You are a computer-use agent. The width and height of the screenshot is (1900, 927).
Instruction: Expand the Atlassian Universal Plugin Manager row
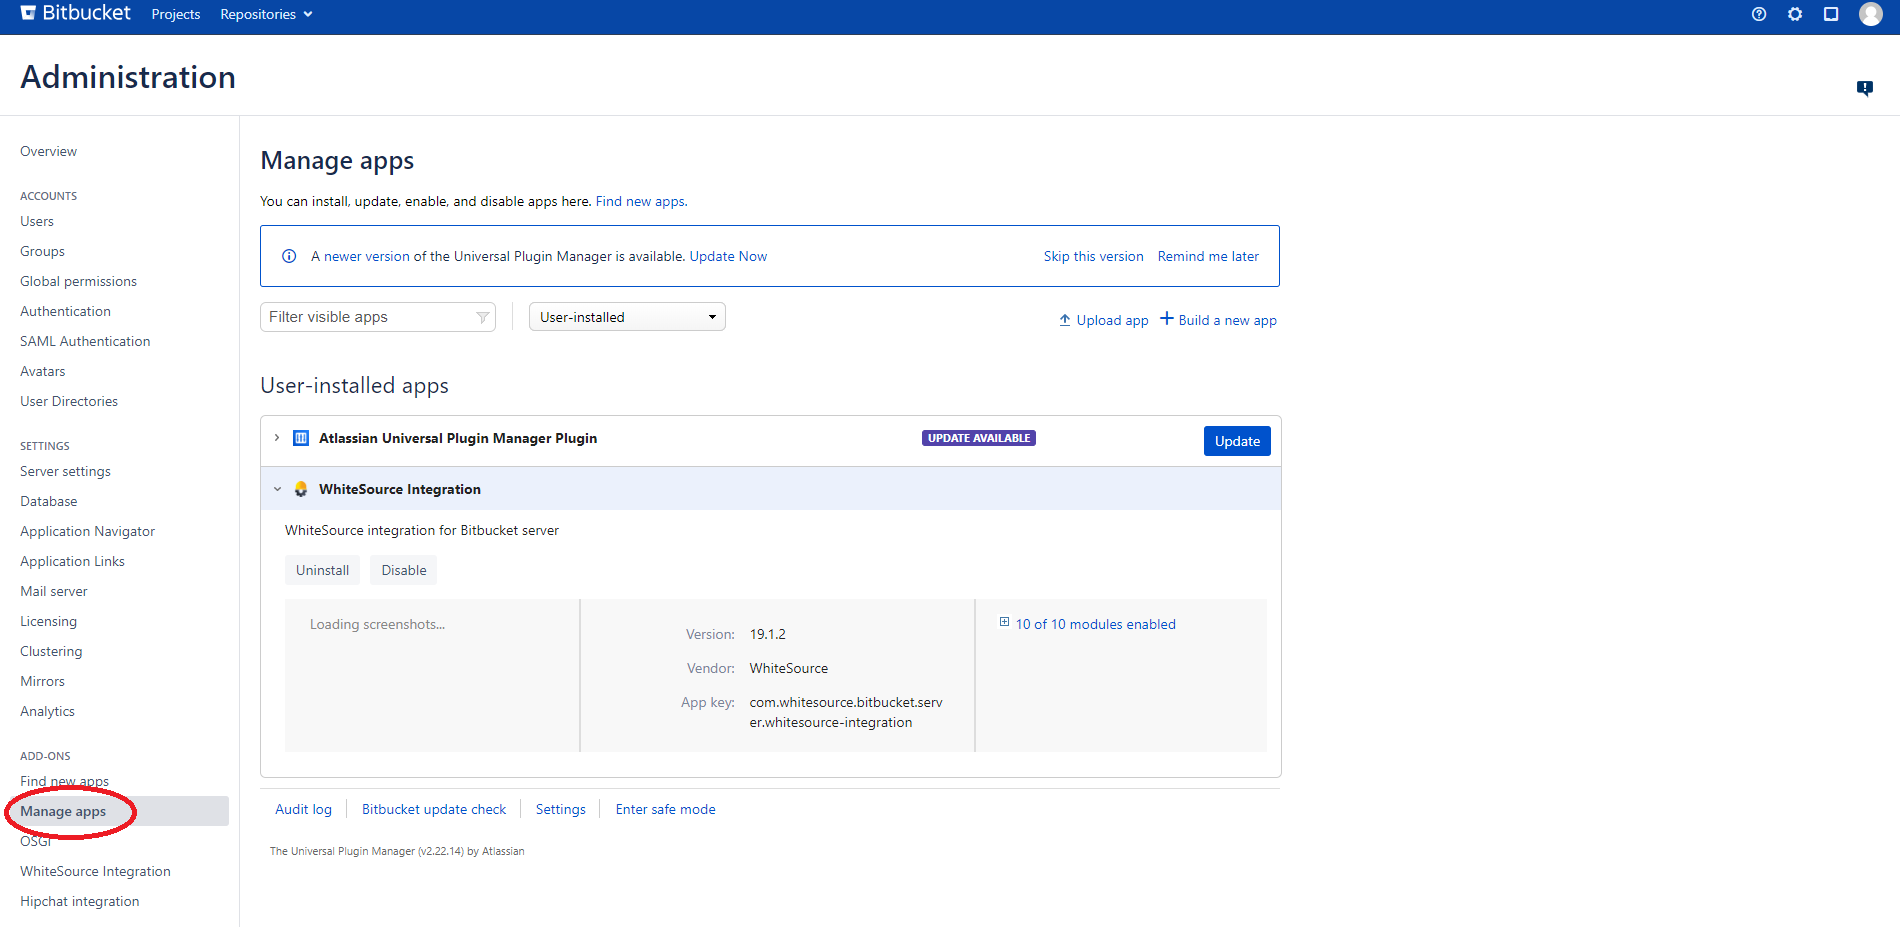point(277,438)
